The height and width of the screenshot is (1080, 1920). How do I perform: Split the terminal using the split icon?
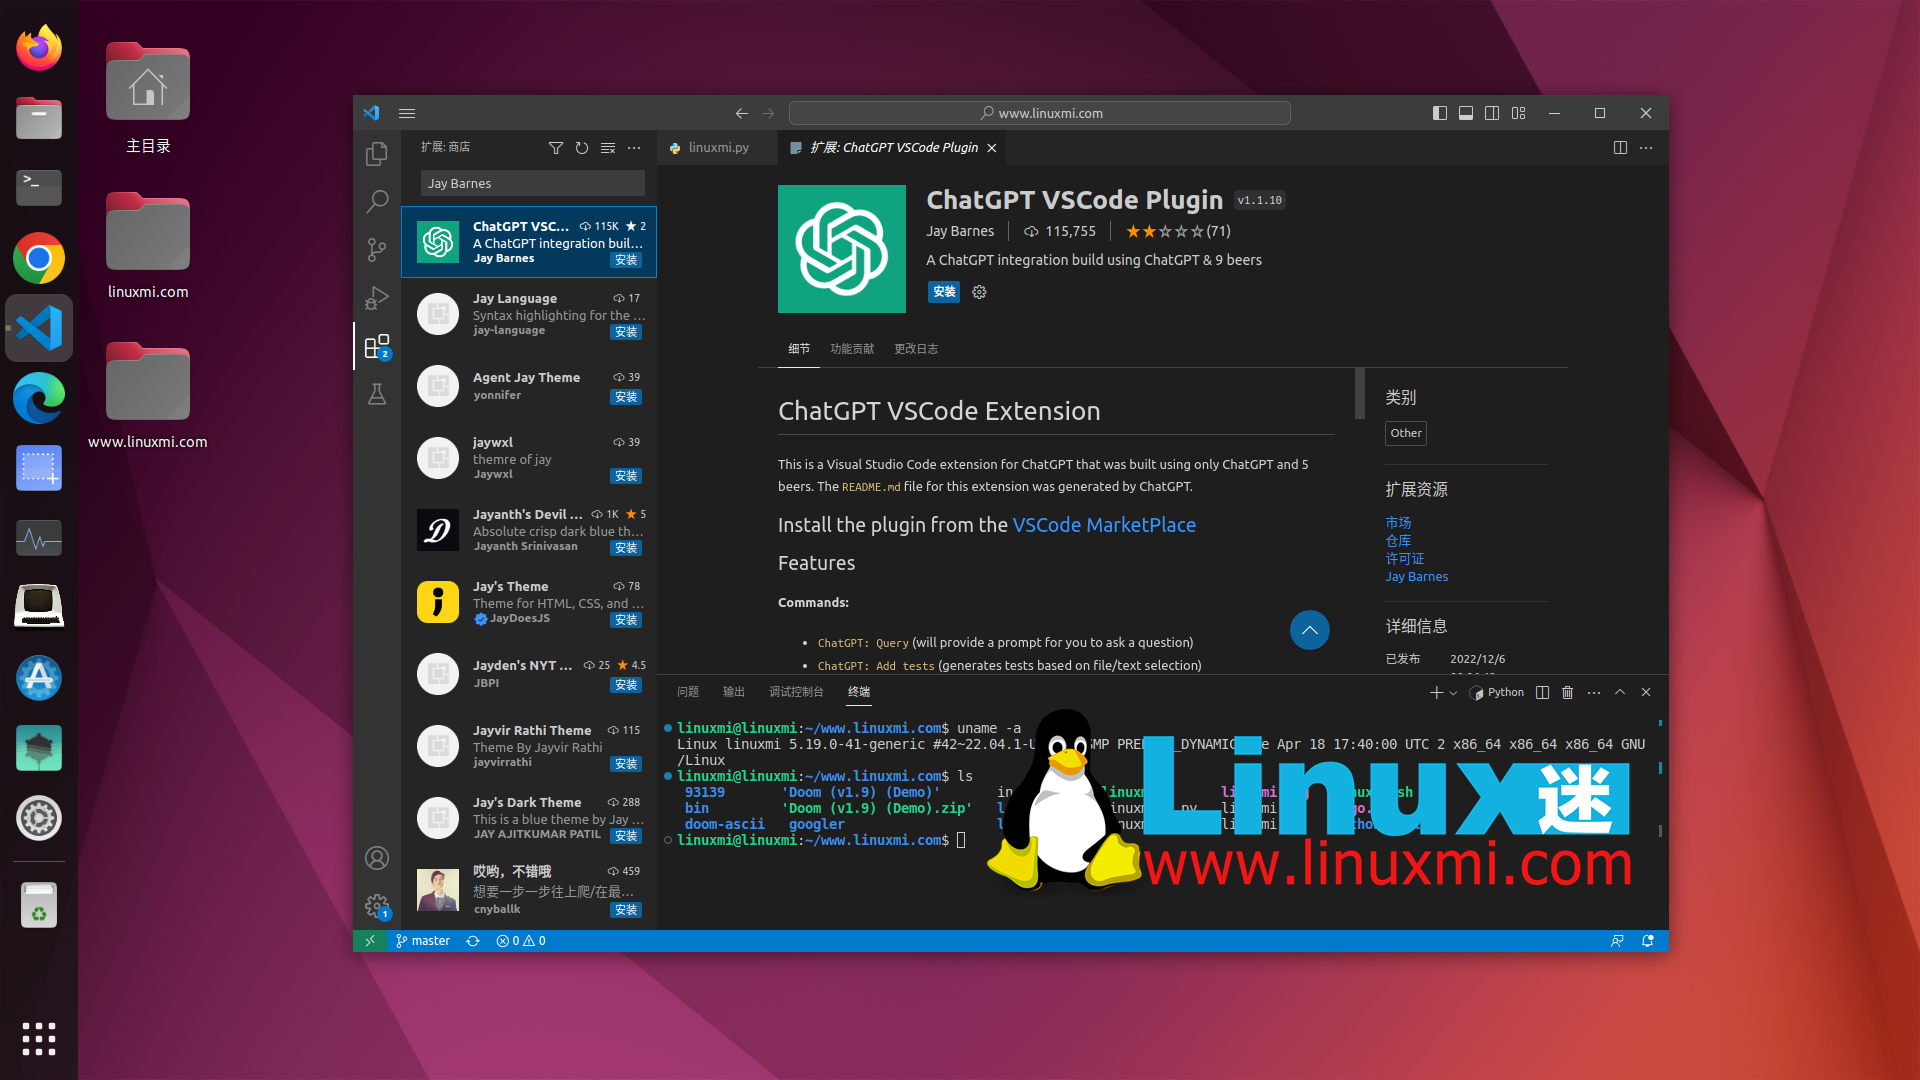[x=1542, y=692]
